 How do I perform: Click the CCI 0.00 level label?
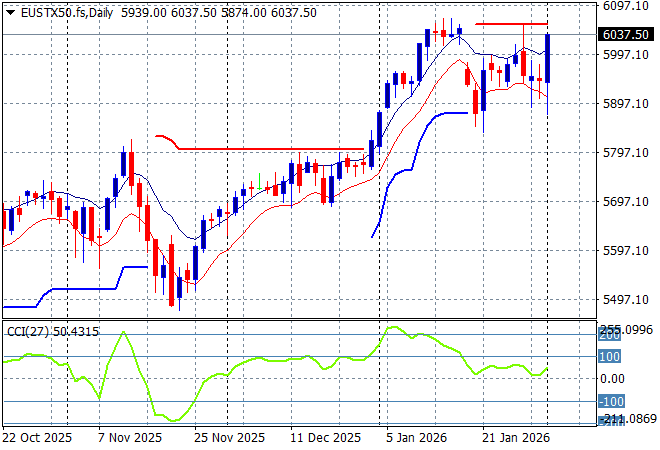pyautogui.click(x=612, y=379)
